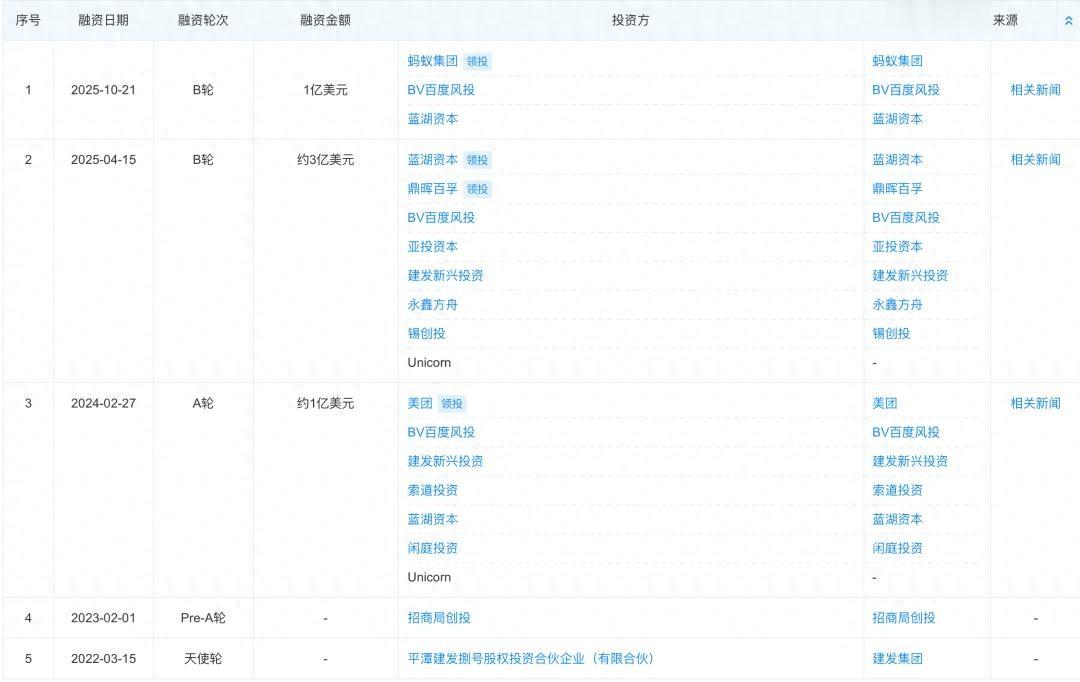Open BV百度风投 link in the 2025-10-21 round

438,90
